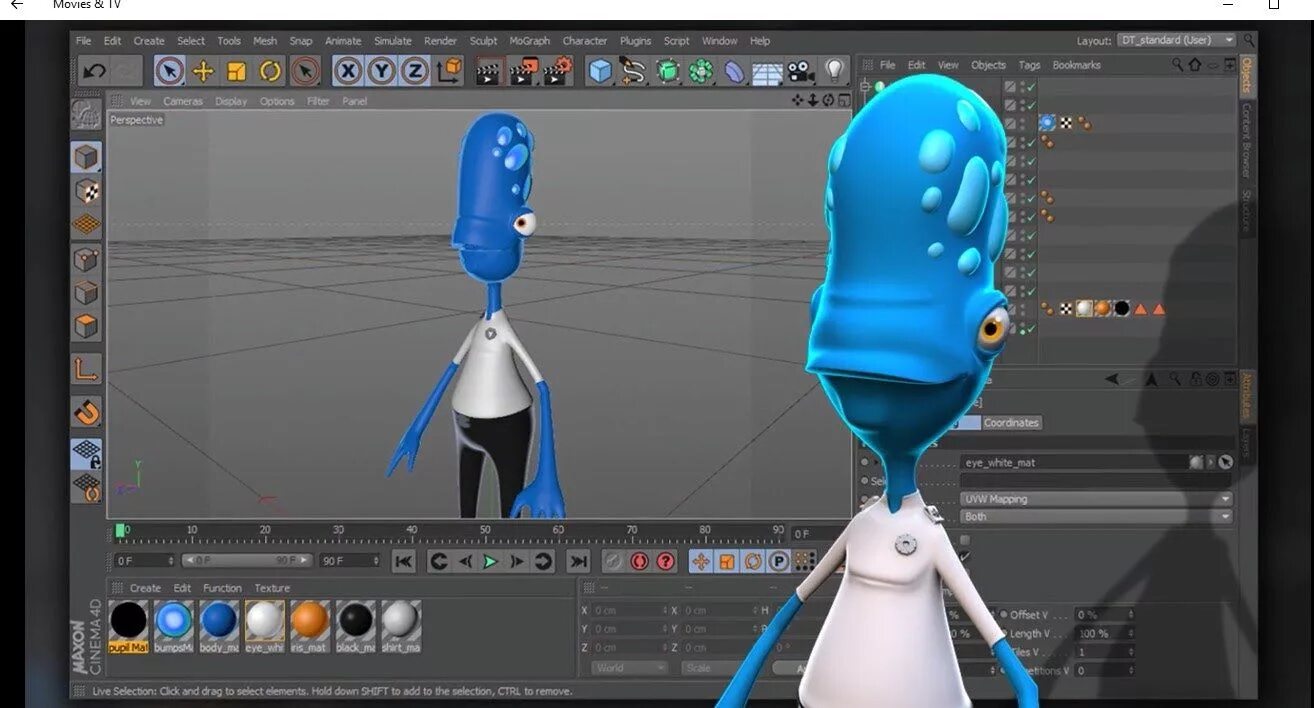Open the Both side dropdown
This screenshot has height=708, width=1314.
tap(1096, 517)
